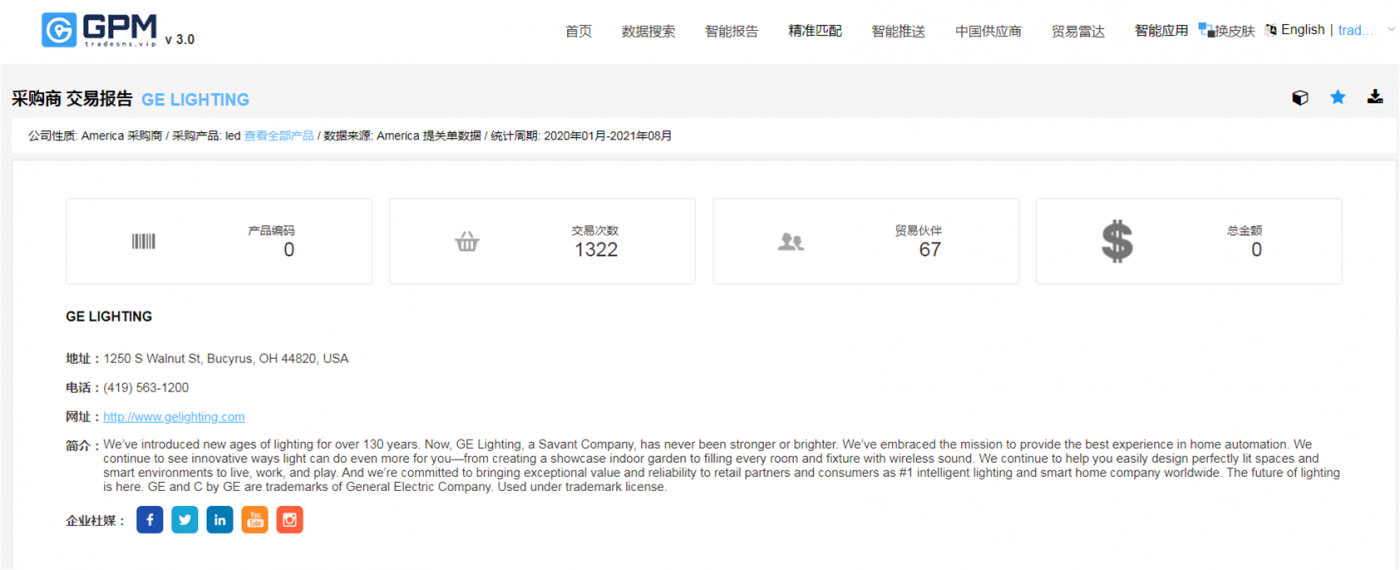Click the 总金额 0 card
The height and width of the screenshot is (570, 1400).
(1189, 241)
